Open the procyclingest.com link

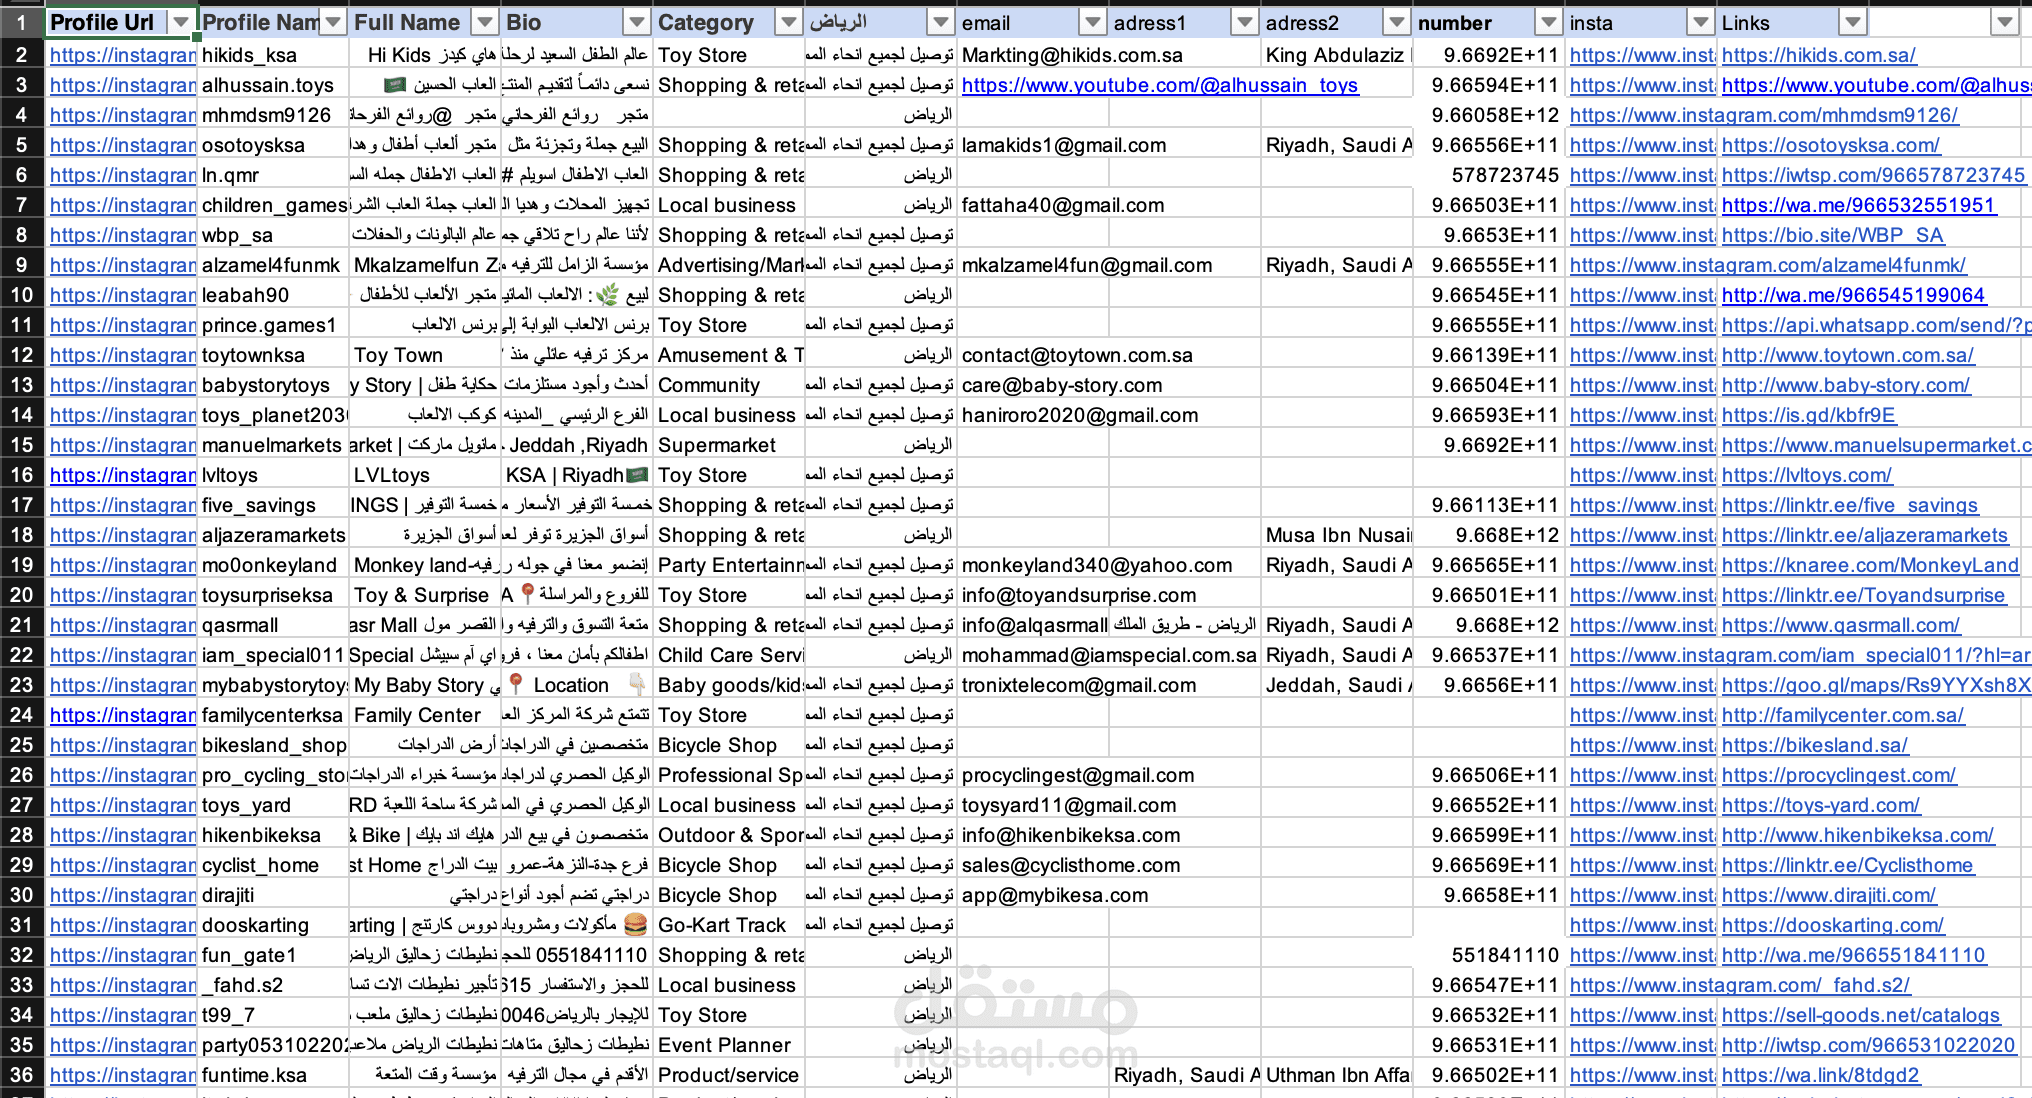1839,775
